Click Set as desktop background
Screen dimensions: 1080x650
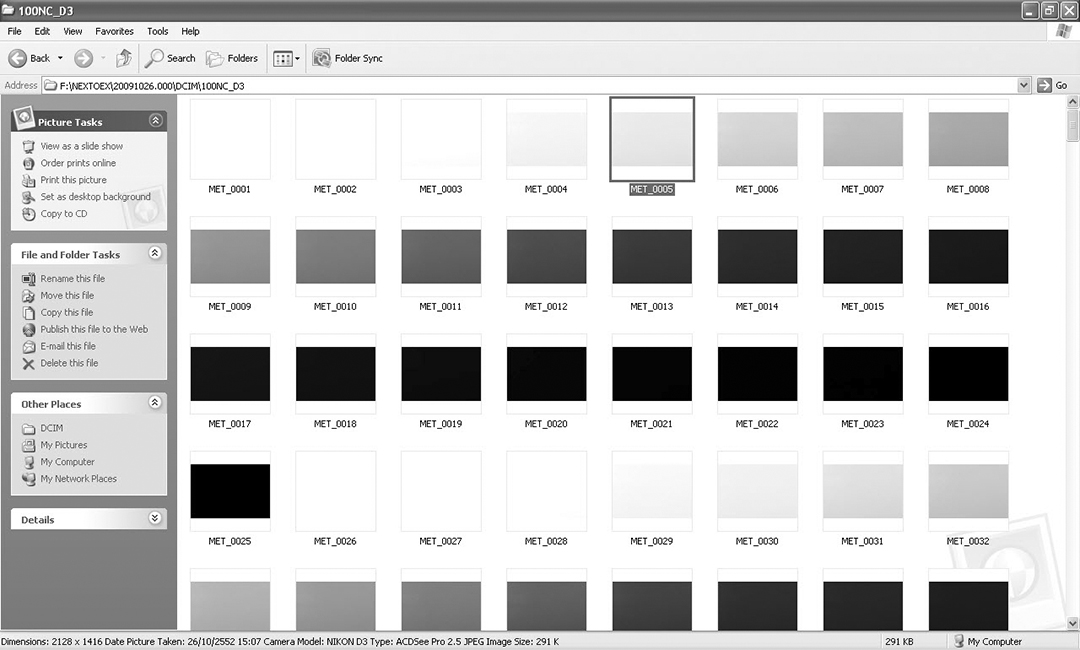click(95, 197)
